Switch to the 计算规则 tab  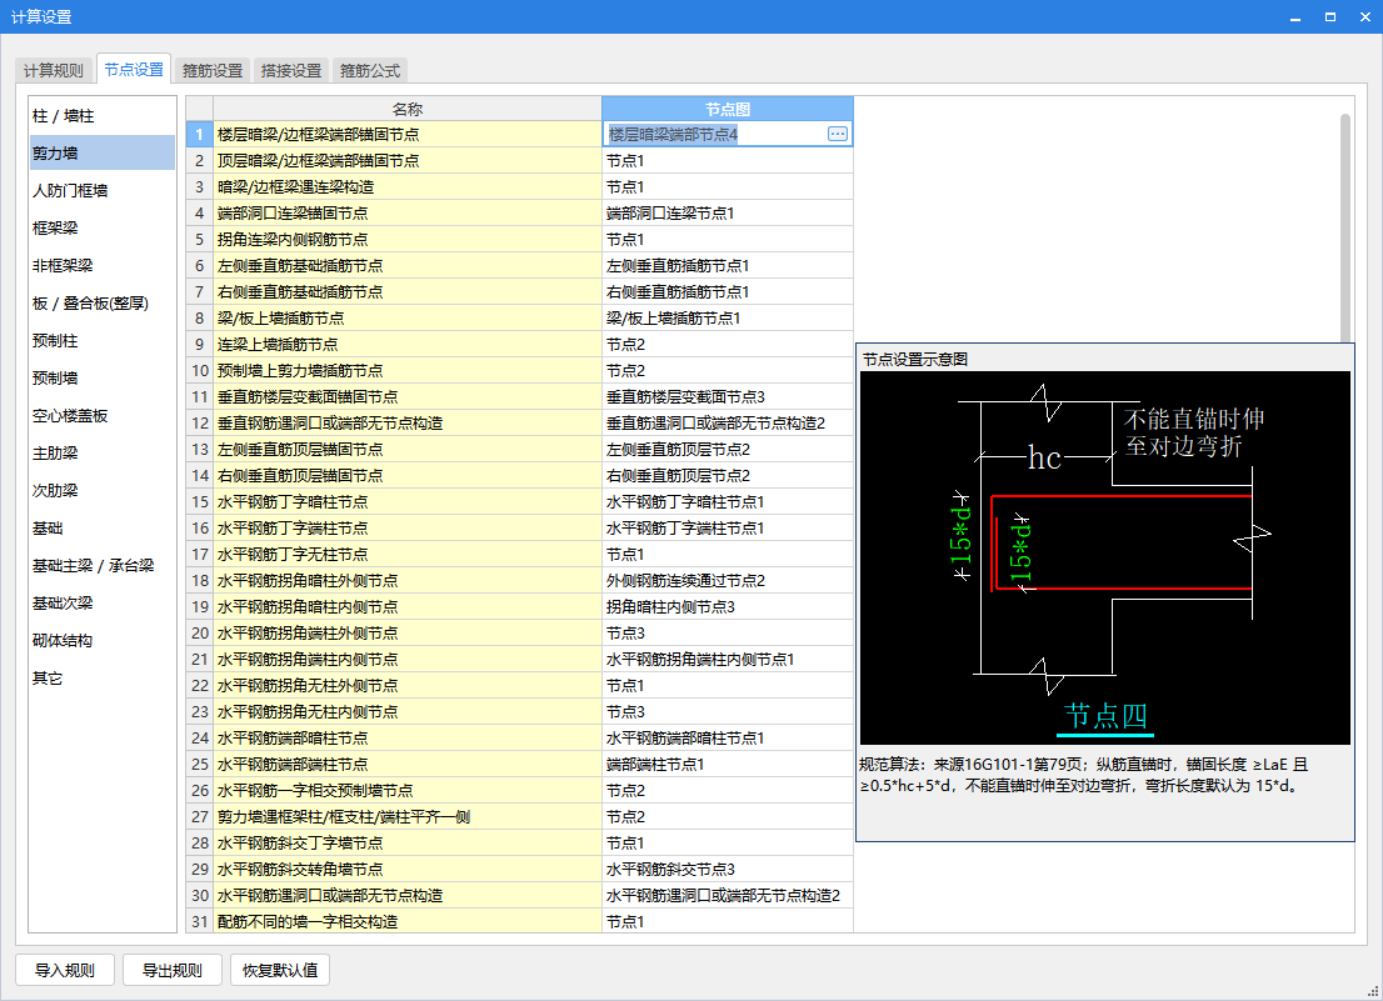pos(54,70)
